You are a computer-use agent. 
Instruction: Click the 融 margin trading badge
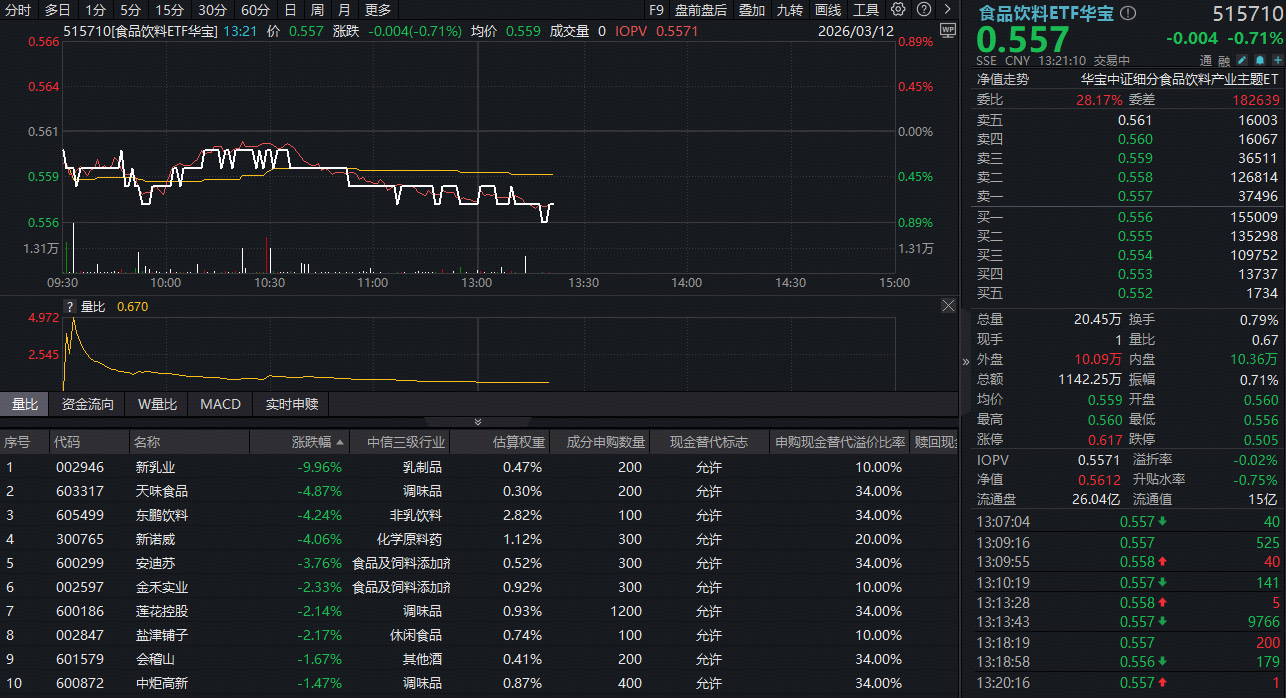[x=1224, y=61]
